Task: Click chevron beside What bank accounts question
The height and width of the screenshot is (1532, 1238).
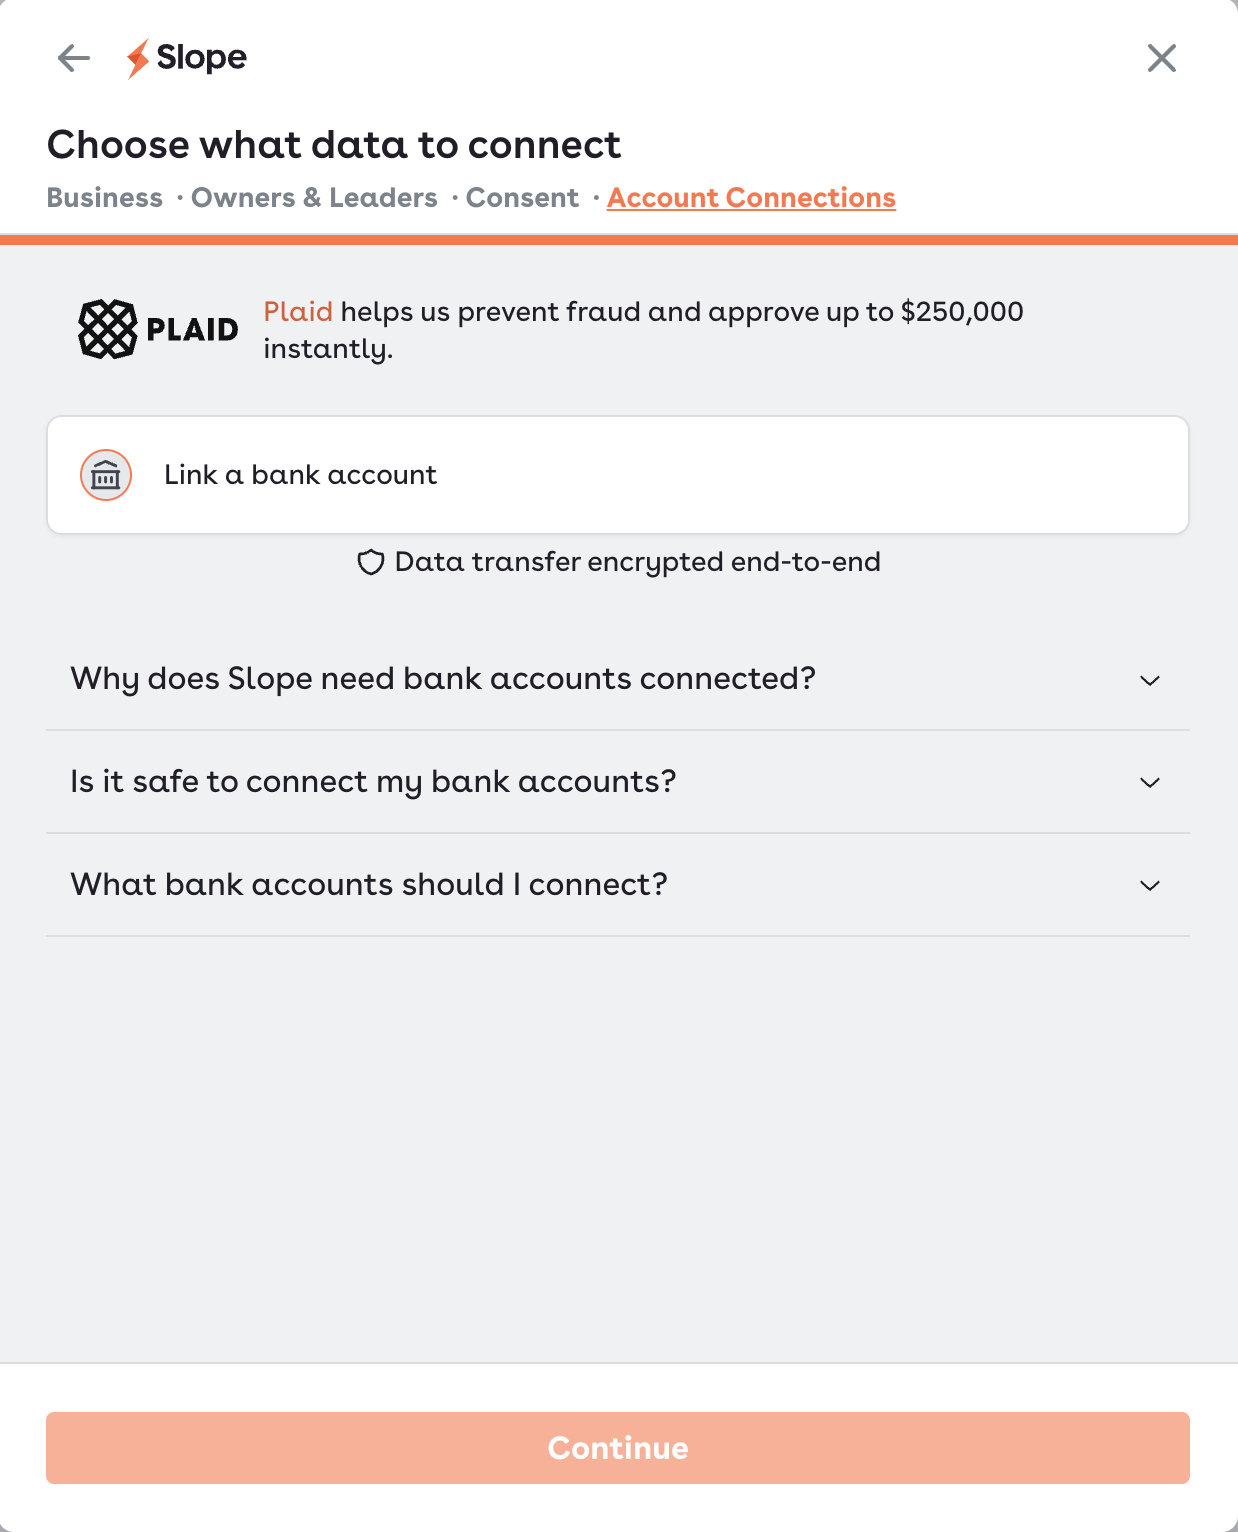Action: (x=1150, y=886)
